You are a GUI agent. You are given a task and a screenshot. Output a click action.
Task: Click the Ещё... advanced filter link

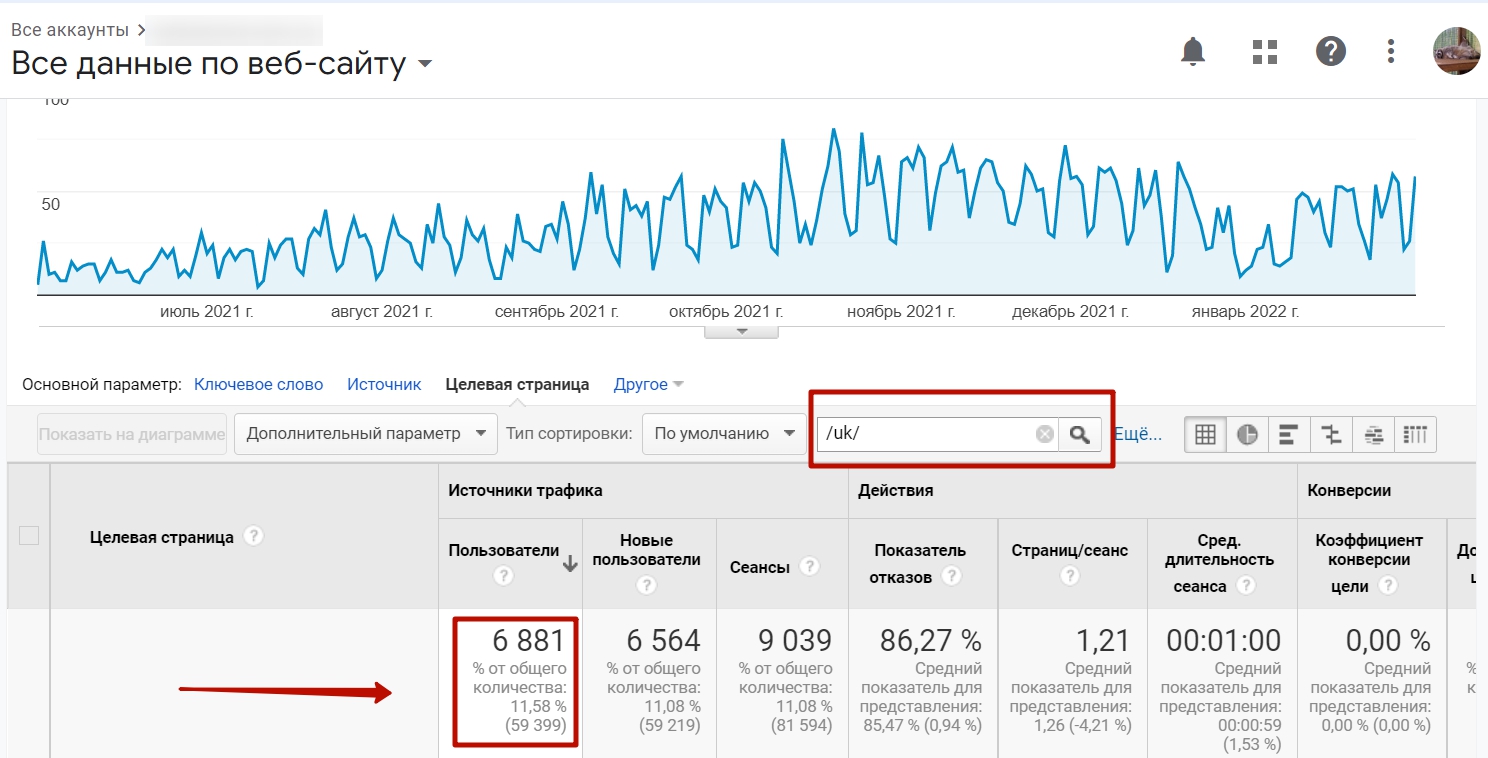pyautogui.click(x=1137, y=434)
